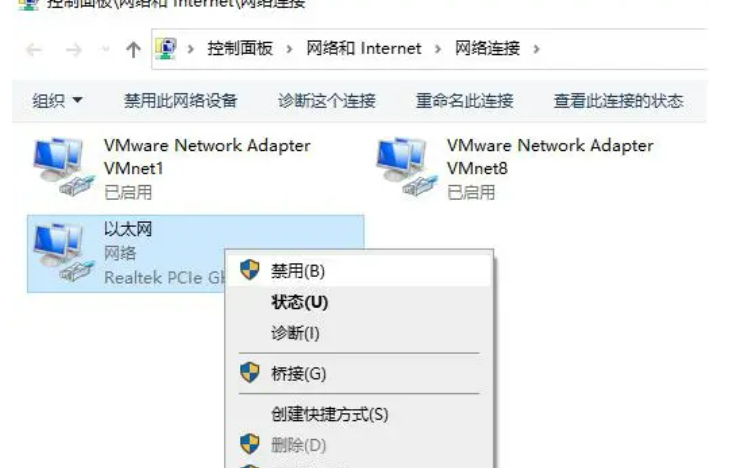Viewport: 734px width, 468px height.
Task: Select the VMware Network Adapter VMnet8 icon
Action: click(x=407, y=167)
